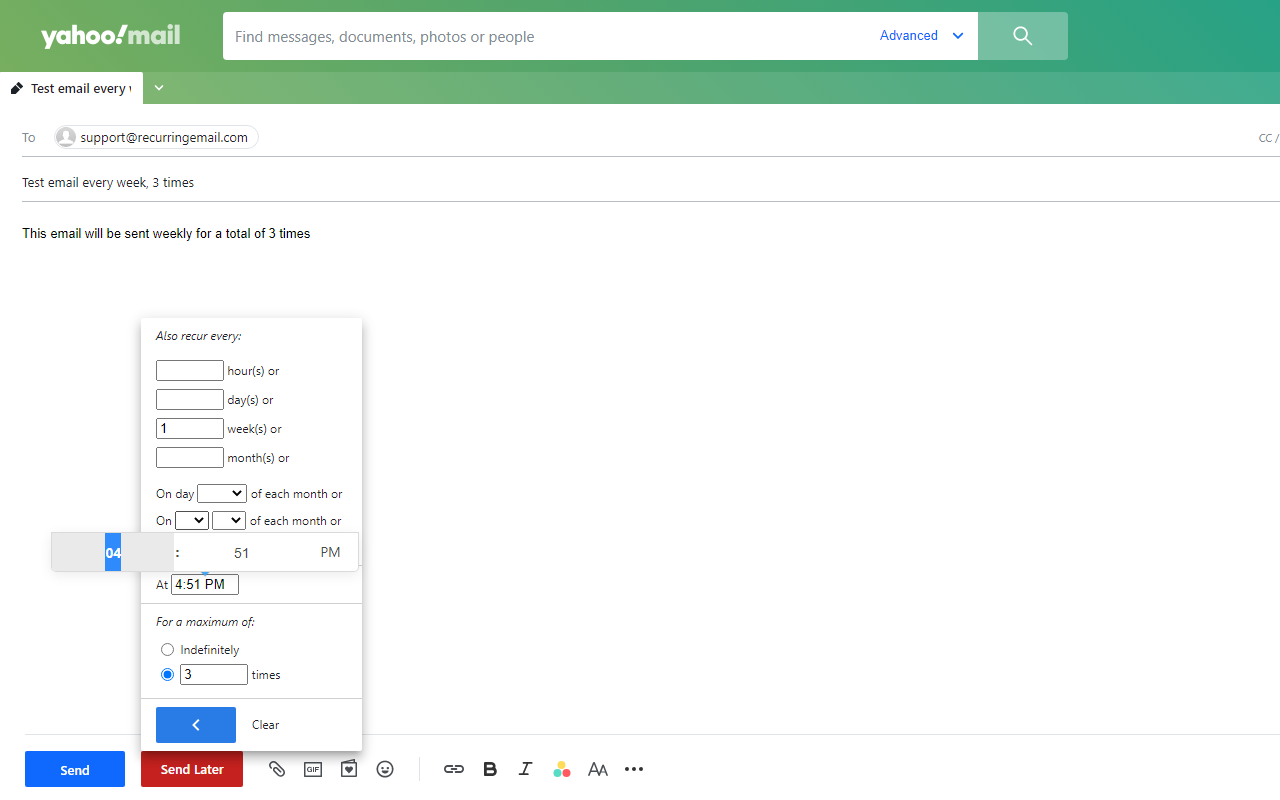Open the compose tab chevron menu
The width and height of the screenshot is (1280, 800).
[158, 88]
